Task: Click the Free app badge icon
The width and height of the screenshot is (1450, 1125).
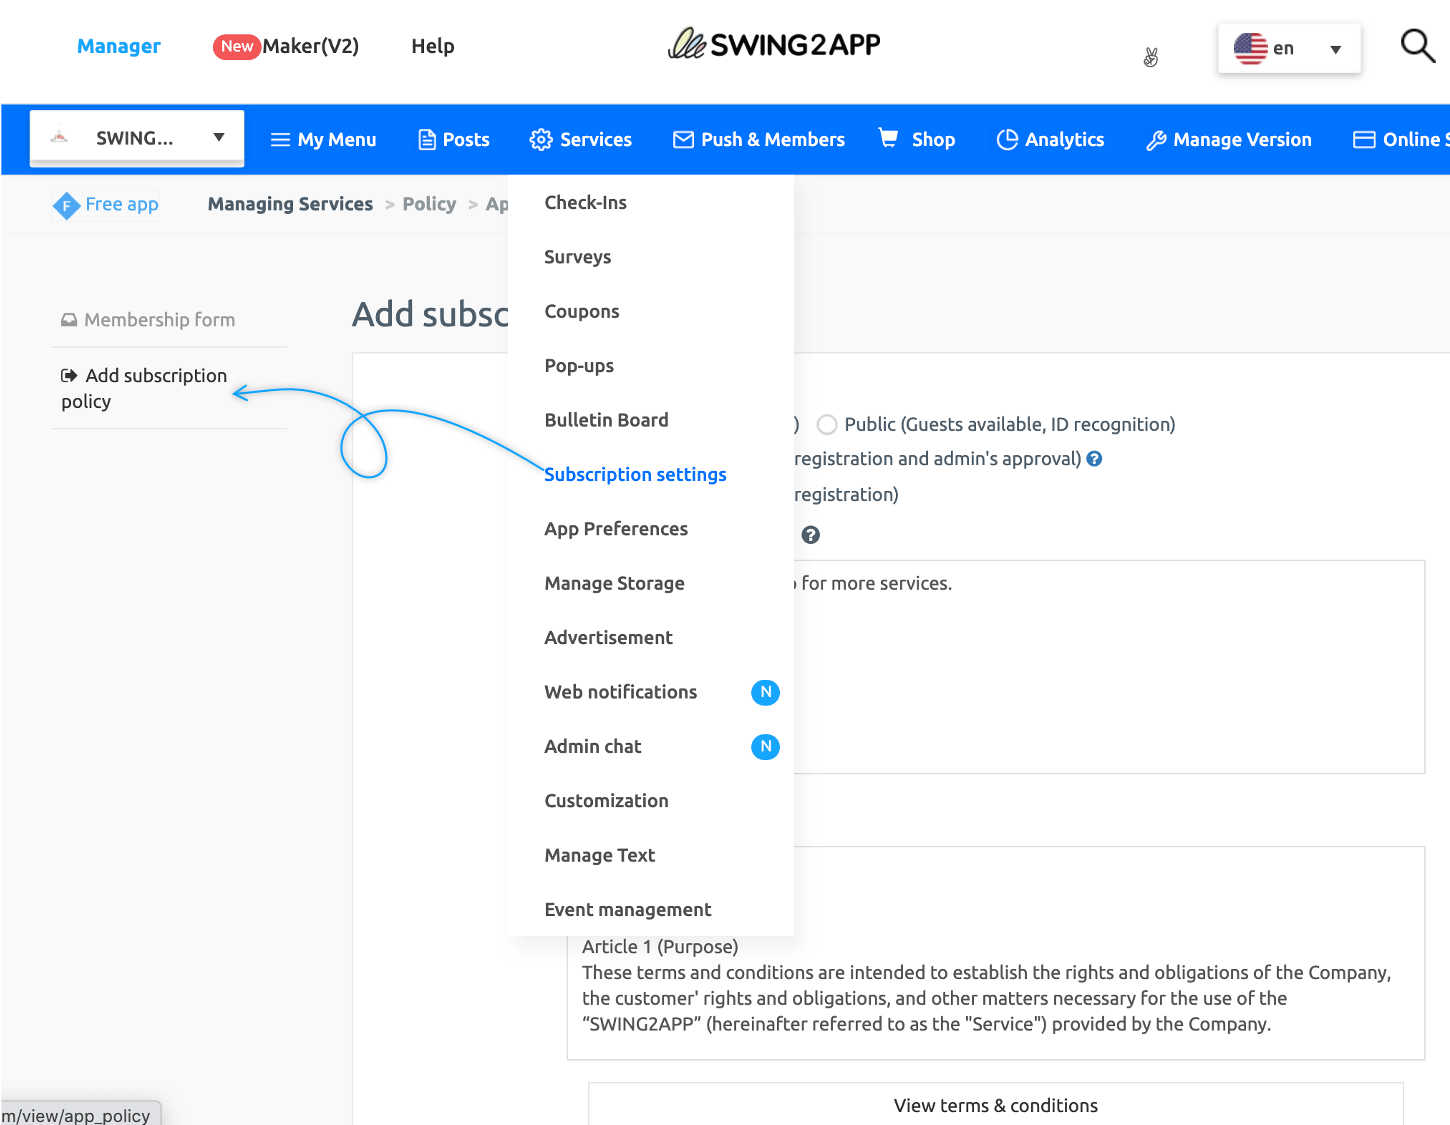Action: (x=66, y=206)
